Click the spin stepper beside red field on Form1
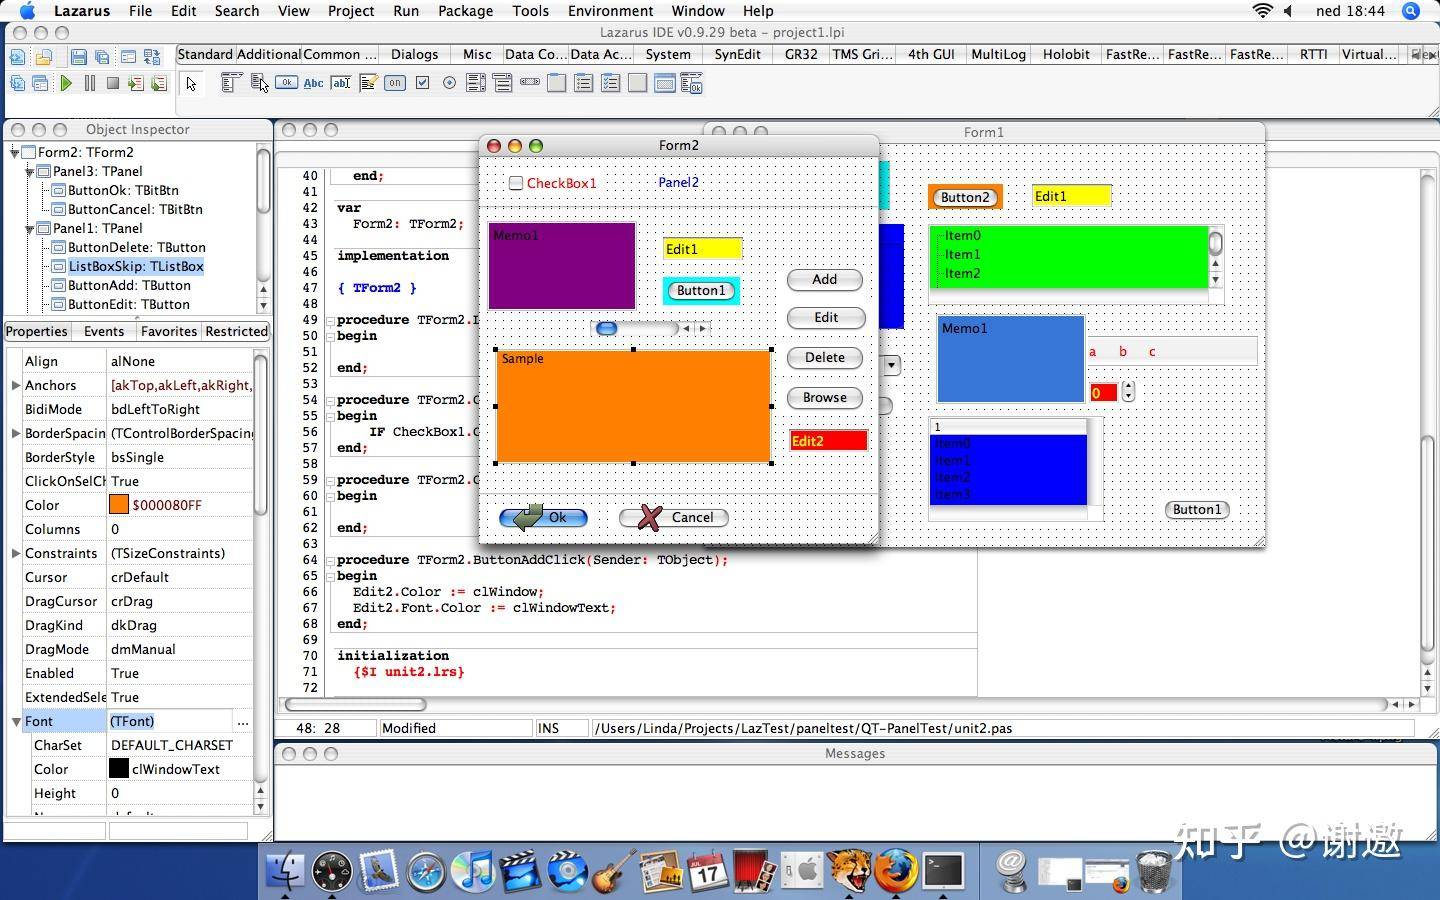This screenshot has height=900, width=1440. tap(1128, 392)
